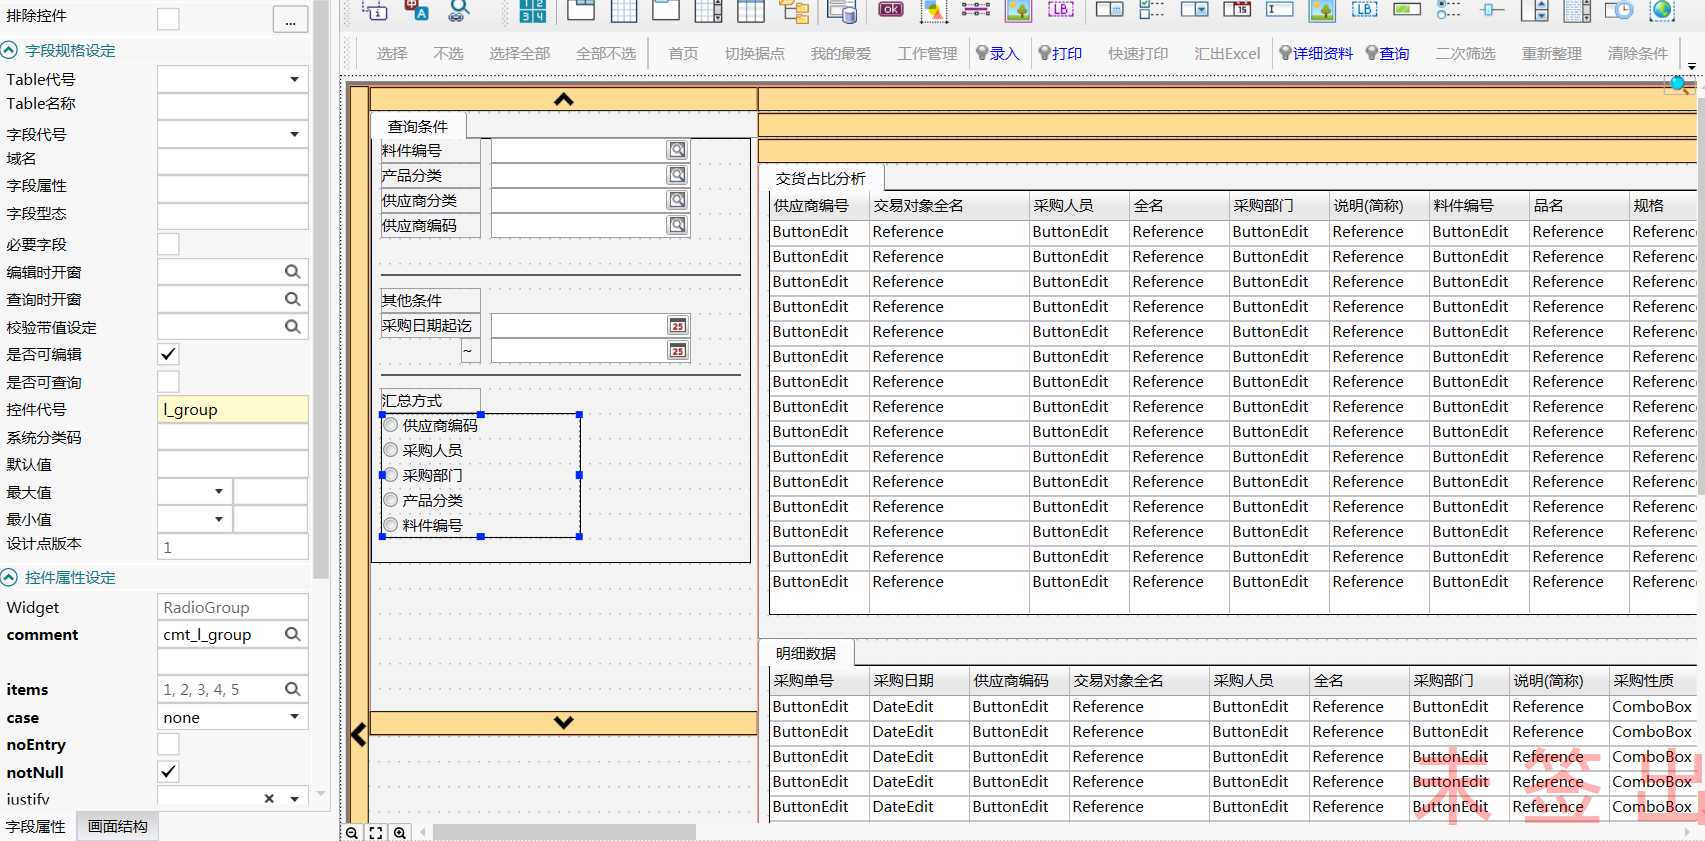Screen dimensions: 1705x841
Task: Uncheck the 是否可编辑 checkbox
Action: click(x=168, y=354)
